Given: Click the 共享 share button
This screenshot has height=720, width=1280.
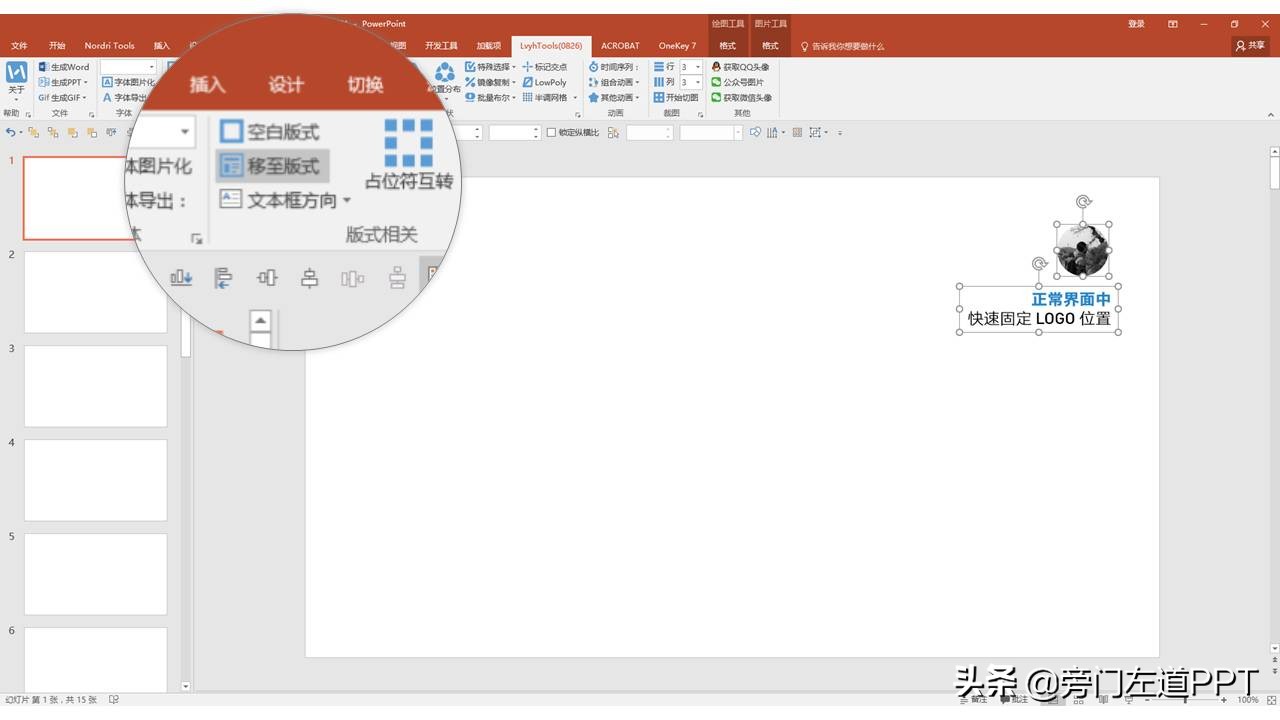Looking at the screenshot, I should point(1250,46).
